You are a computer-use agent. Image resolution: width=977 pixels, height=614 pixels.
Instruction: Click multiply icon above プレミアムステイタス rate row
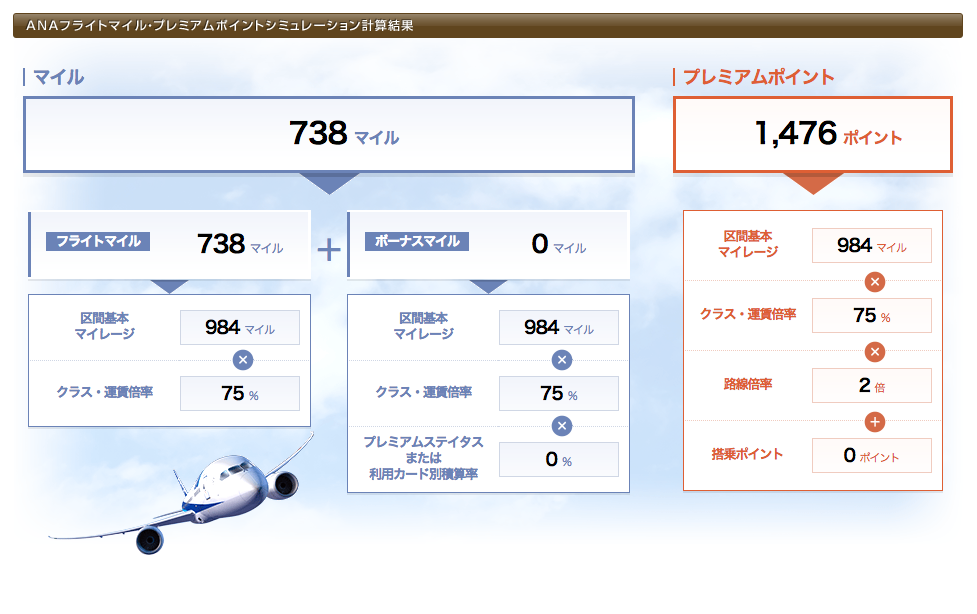562,426
